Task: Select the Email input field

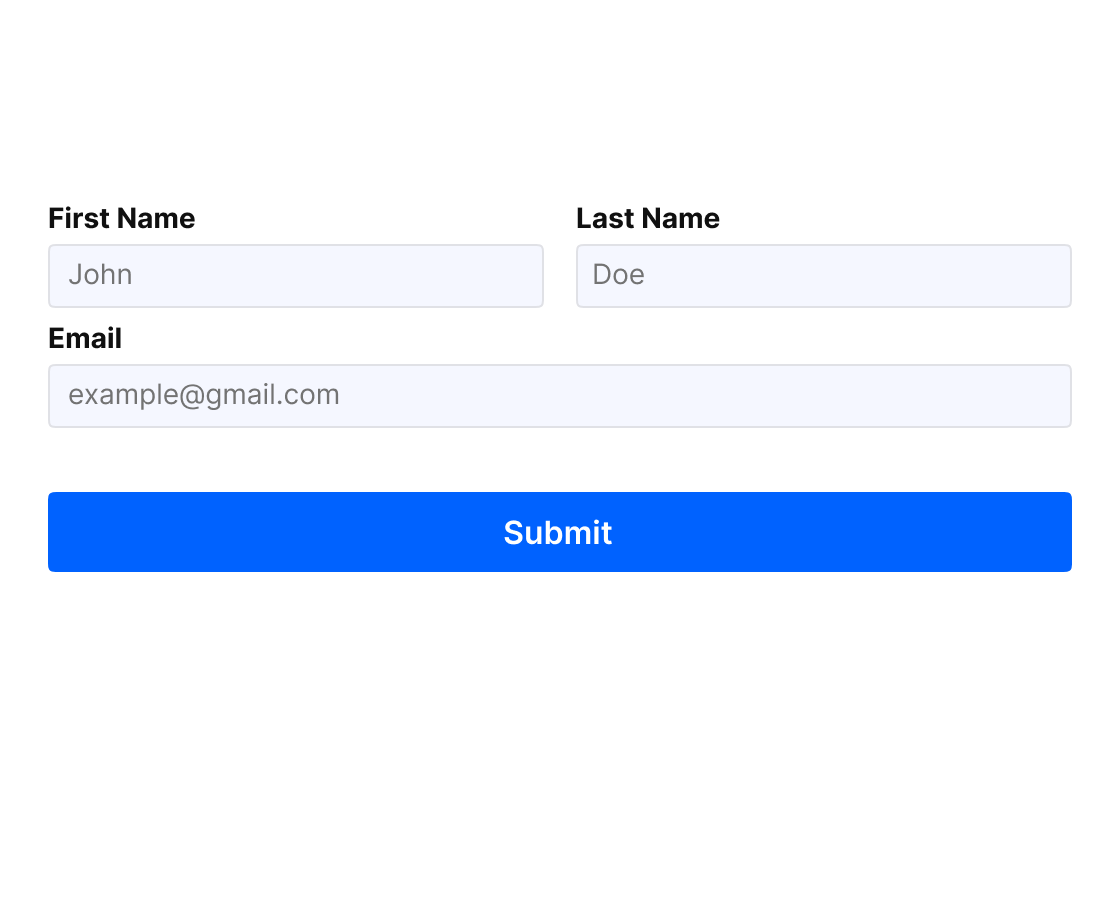Action: pyautogui.click(x=560, y=396)
